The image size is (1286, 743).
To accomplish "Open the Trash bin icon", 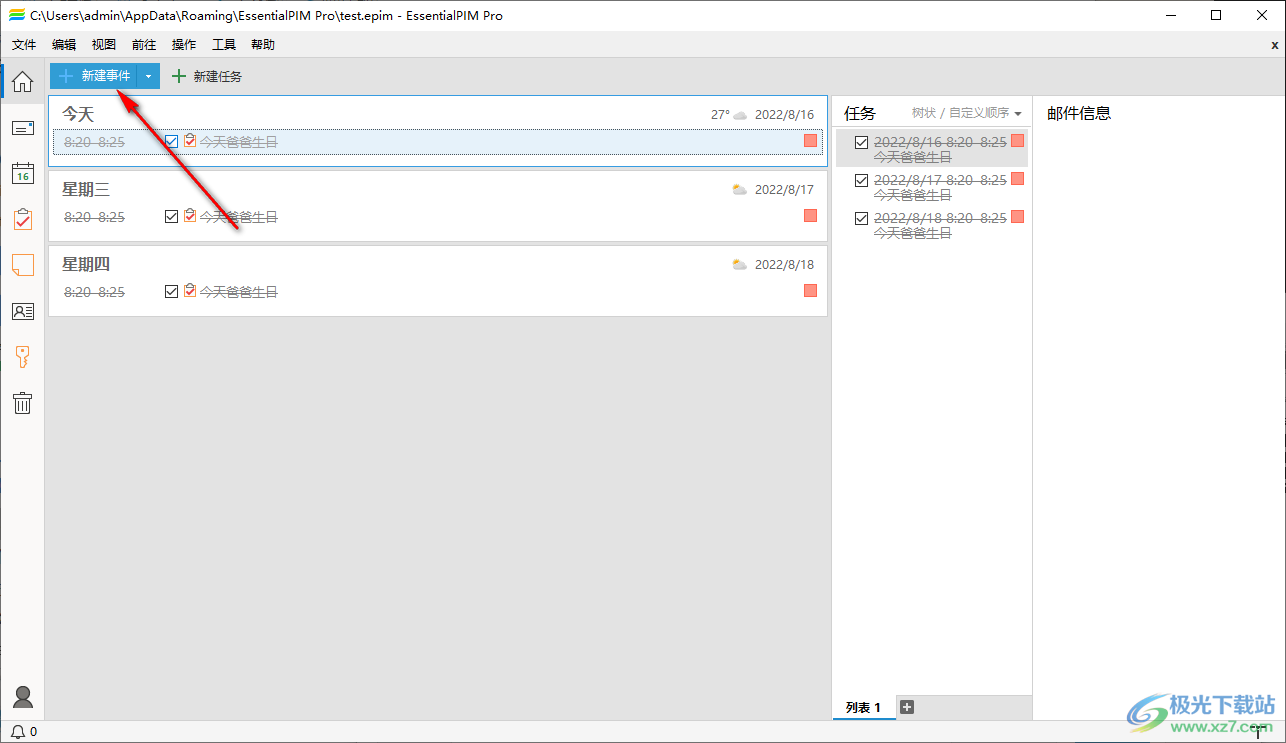I will (22, 403).
